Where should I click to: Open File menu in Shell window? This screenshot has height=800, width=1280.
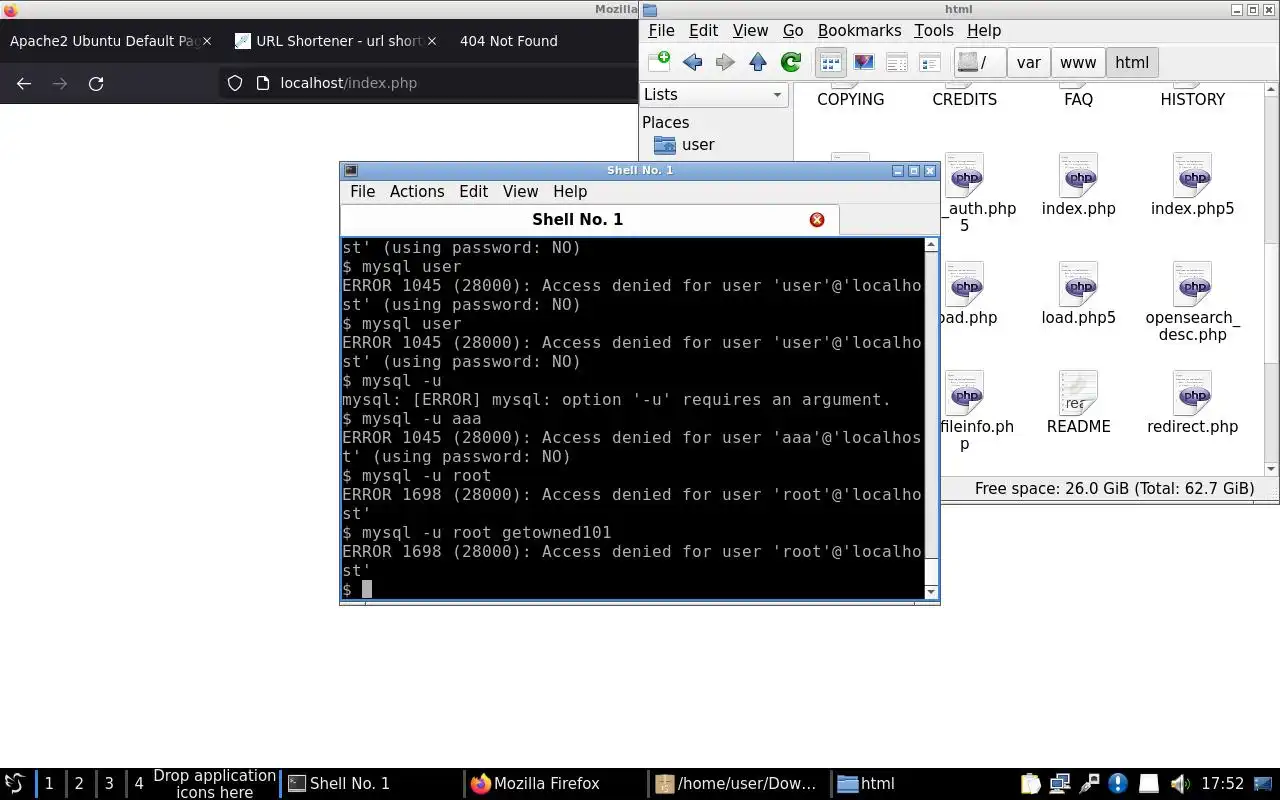pyautogui.click(x=362, y=191)
